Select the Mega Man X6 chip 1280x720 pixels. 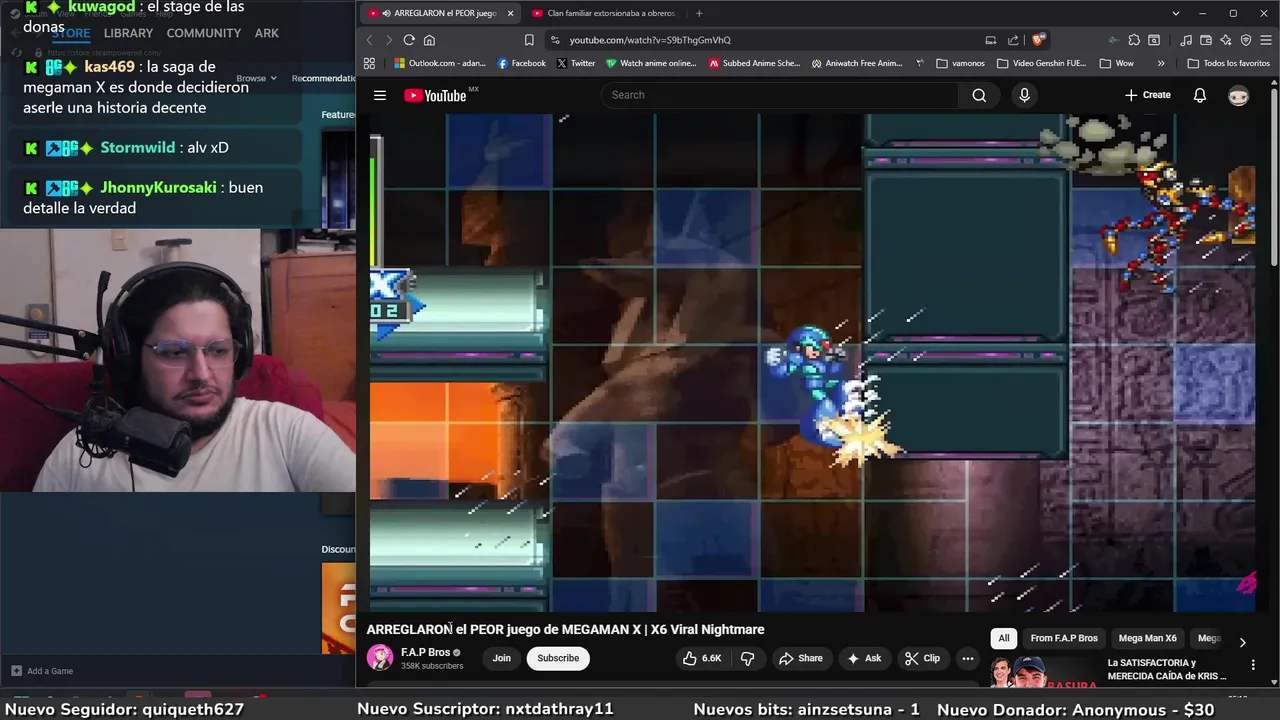[x=1147, y=638]
